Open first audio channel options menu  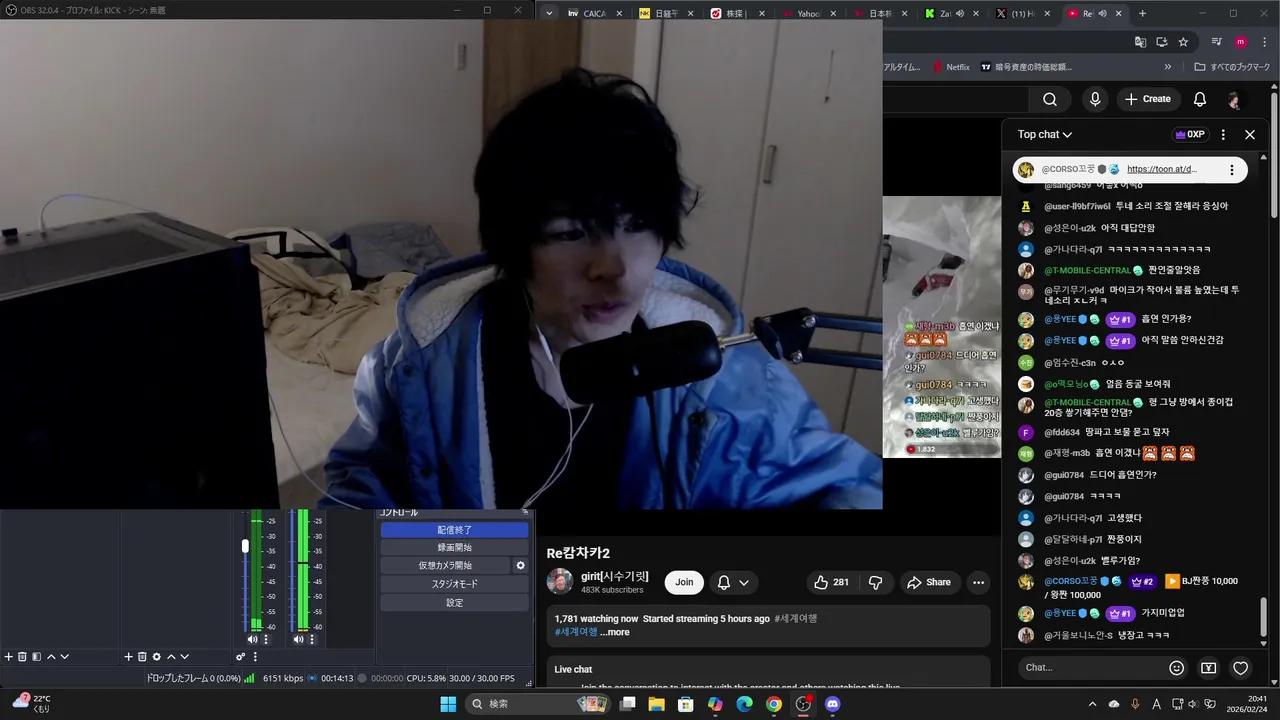pos(266,639)
